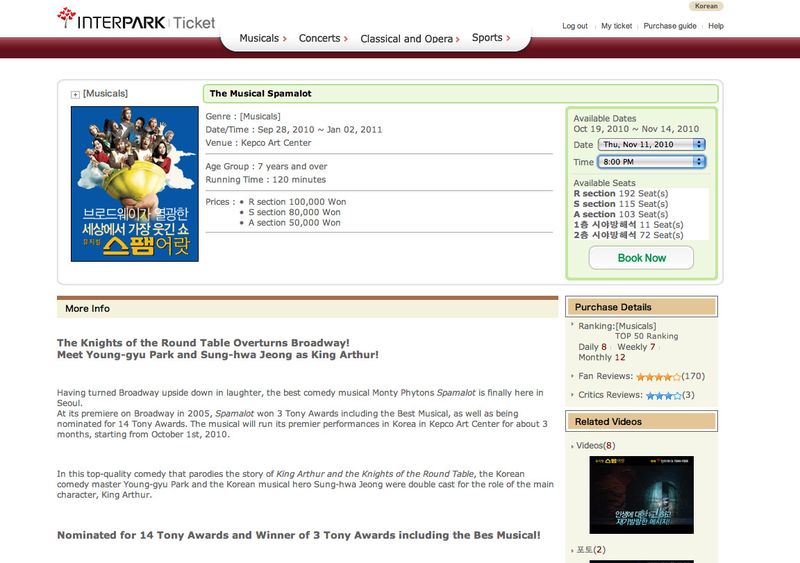Open the Videos(8) link
Viewport: 800px width, 563px height.
[x=595, y=446]
